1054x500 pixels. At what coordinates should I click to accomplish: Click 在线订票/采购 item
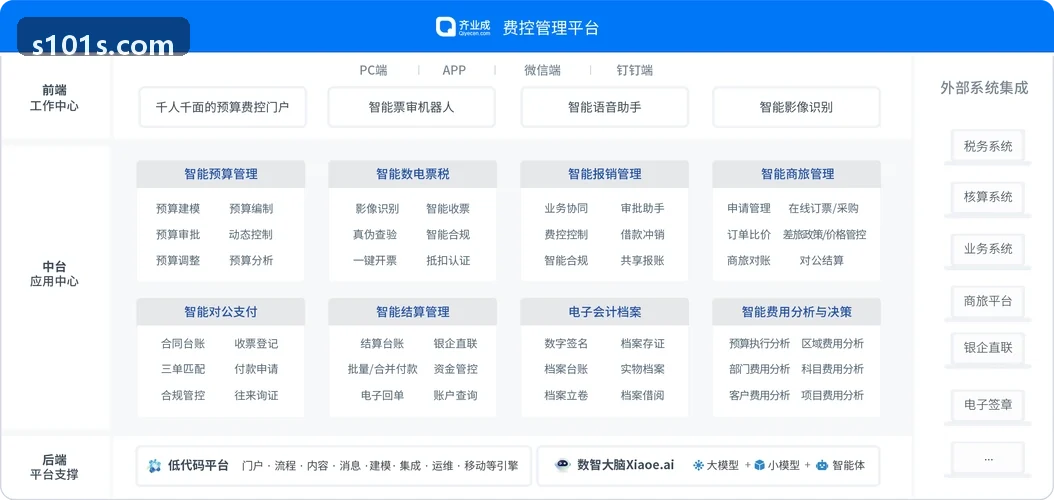(823, 208)
